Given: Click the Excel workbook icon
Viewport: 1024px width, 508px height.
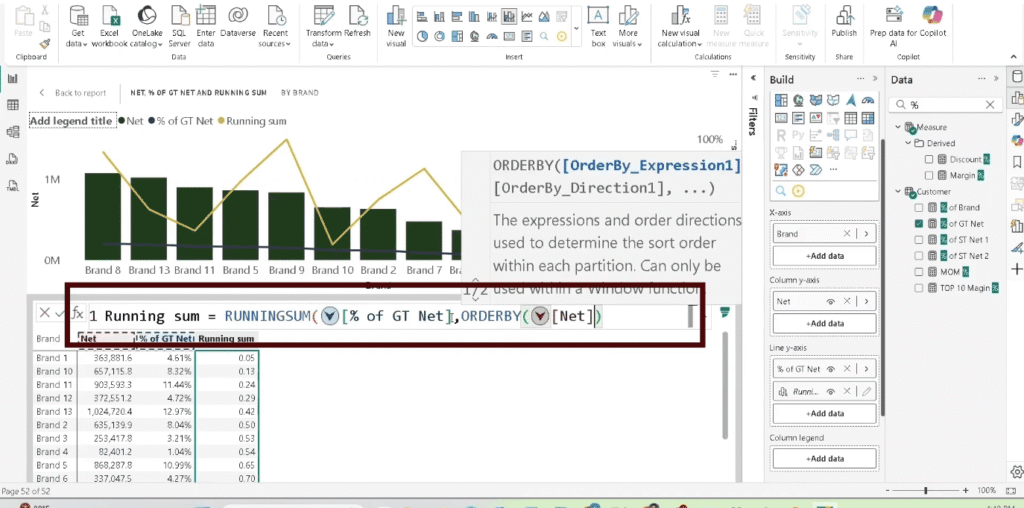Looking at the screenshot, I should [x=109, y=15].
